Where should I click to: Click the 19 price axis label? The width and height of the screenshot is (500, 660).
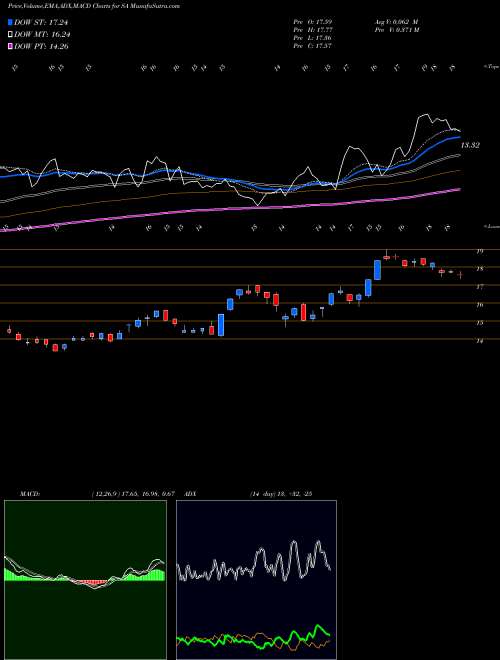479,251
